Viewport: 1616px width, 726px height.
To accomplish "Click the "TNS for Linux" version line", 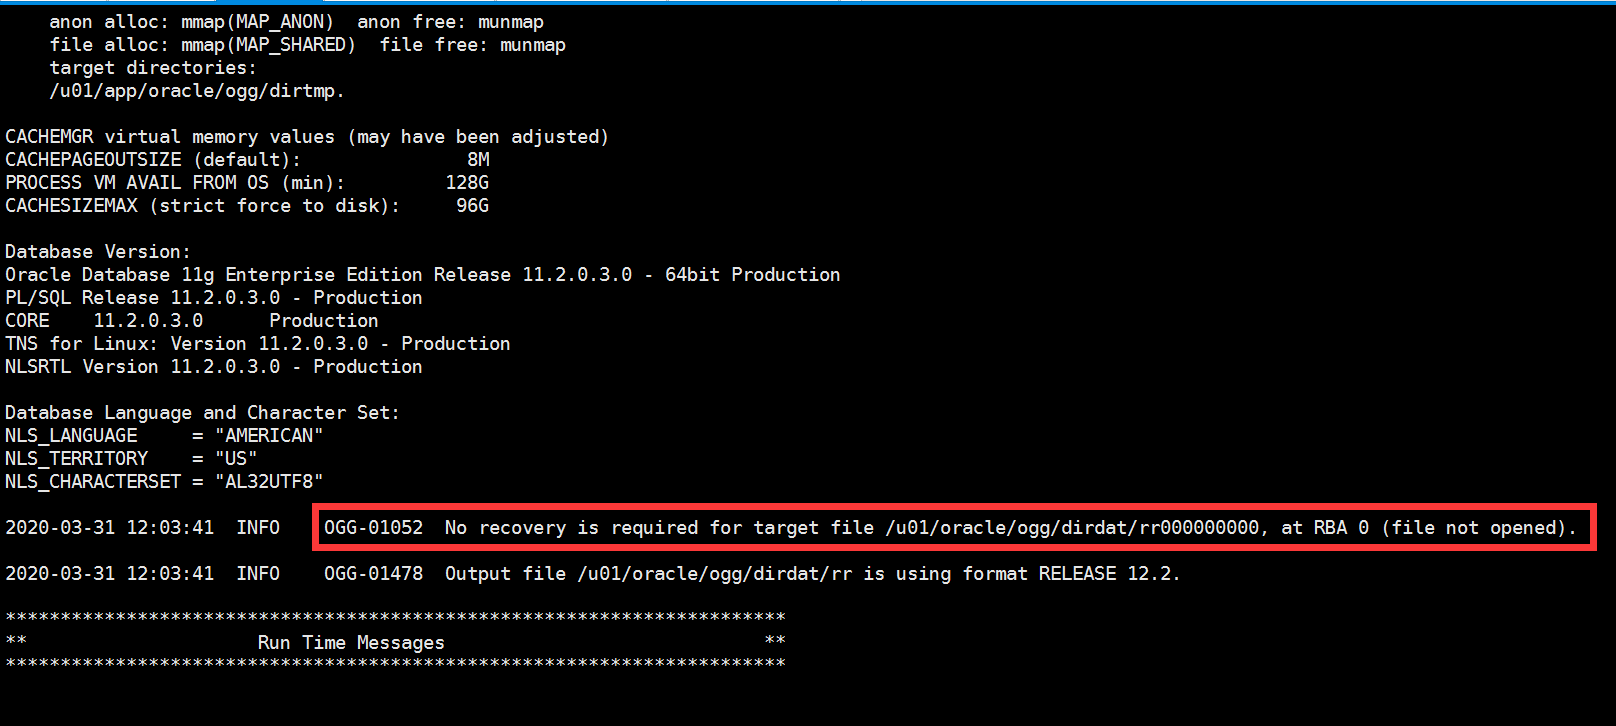I will click(x=257, y=344).
